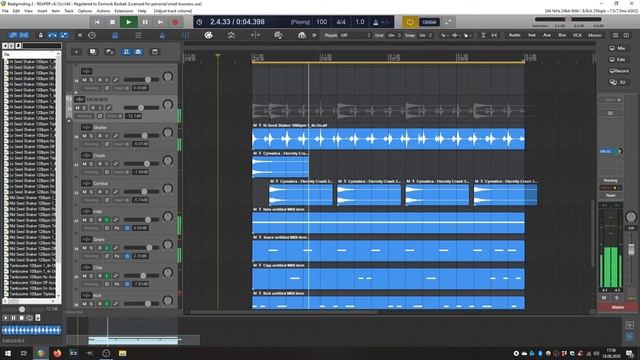The width and height of the screenshot is (640, 360).
Task: Click the I-beam cursor icon in toolbar
Action: 483,36
